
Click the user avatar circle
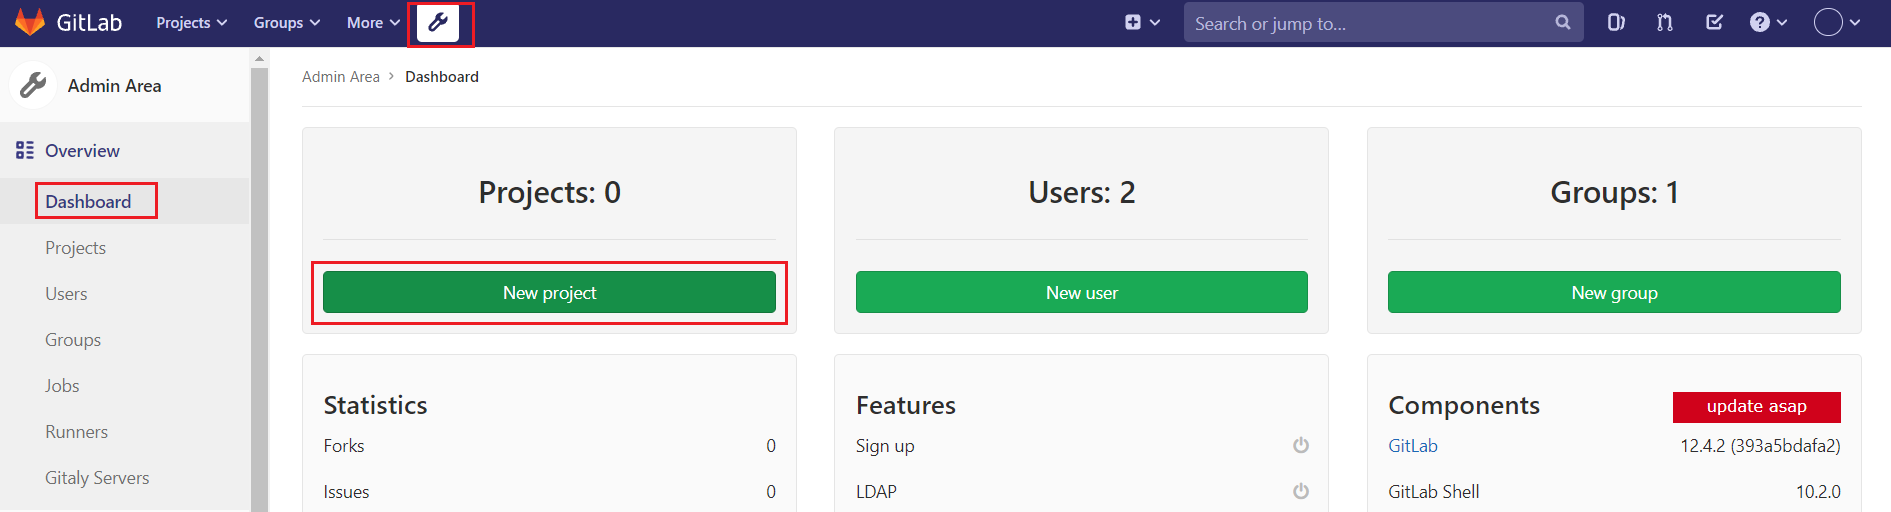1828,22
